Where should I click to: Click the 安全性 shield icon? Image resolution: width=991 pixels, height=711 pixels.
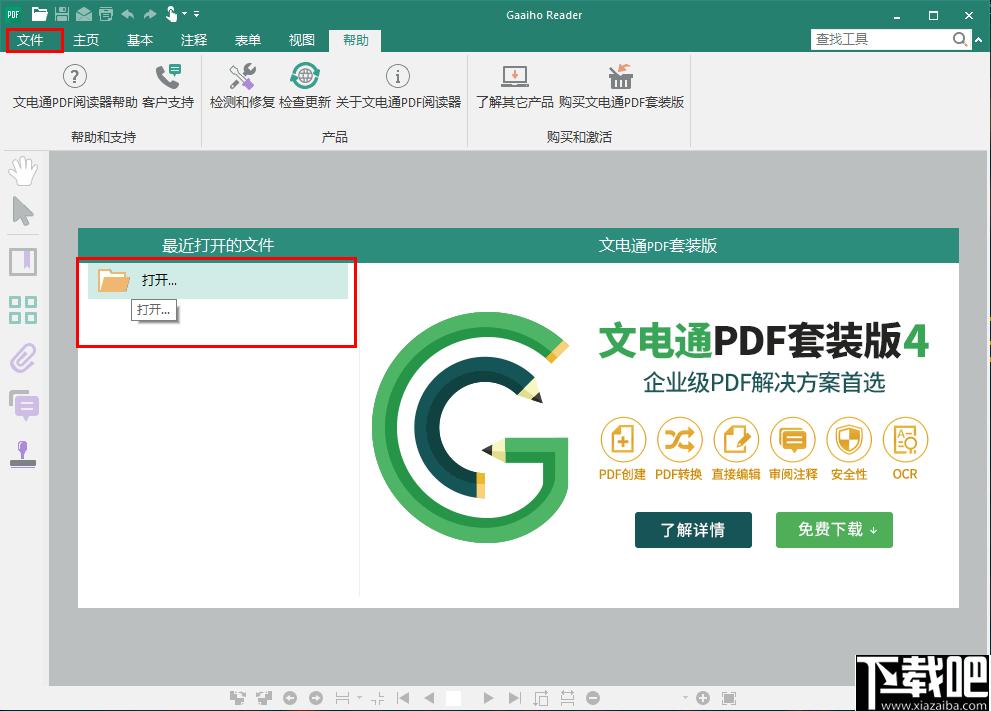pyautogui.click(x=849, y=440)
